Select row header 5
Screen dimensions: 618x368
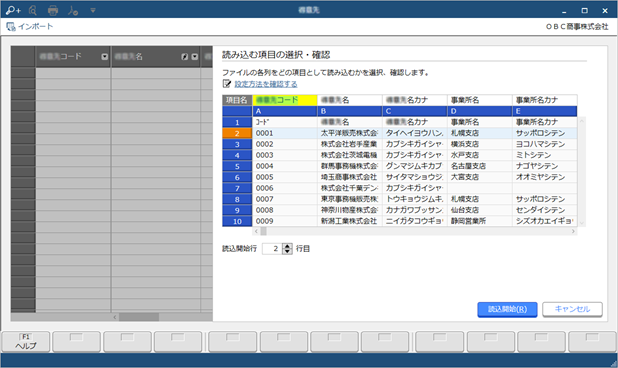237,166
